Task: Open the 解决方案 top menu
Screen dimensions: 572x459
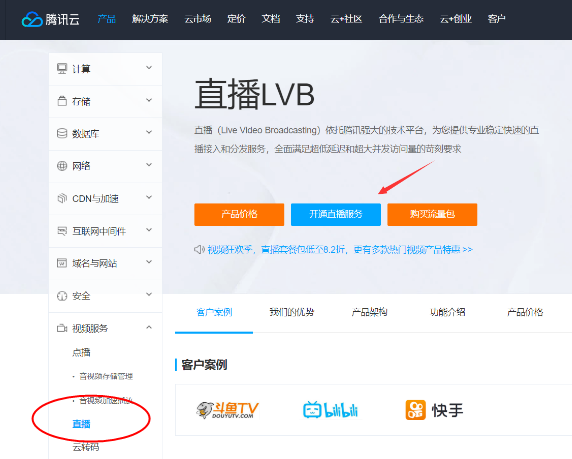Action: pos(150,19)
